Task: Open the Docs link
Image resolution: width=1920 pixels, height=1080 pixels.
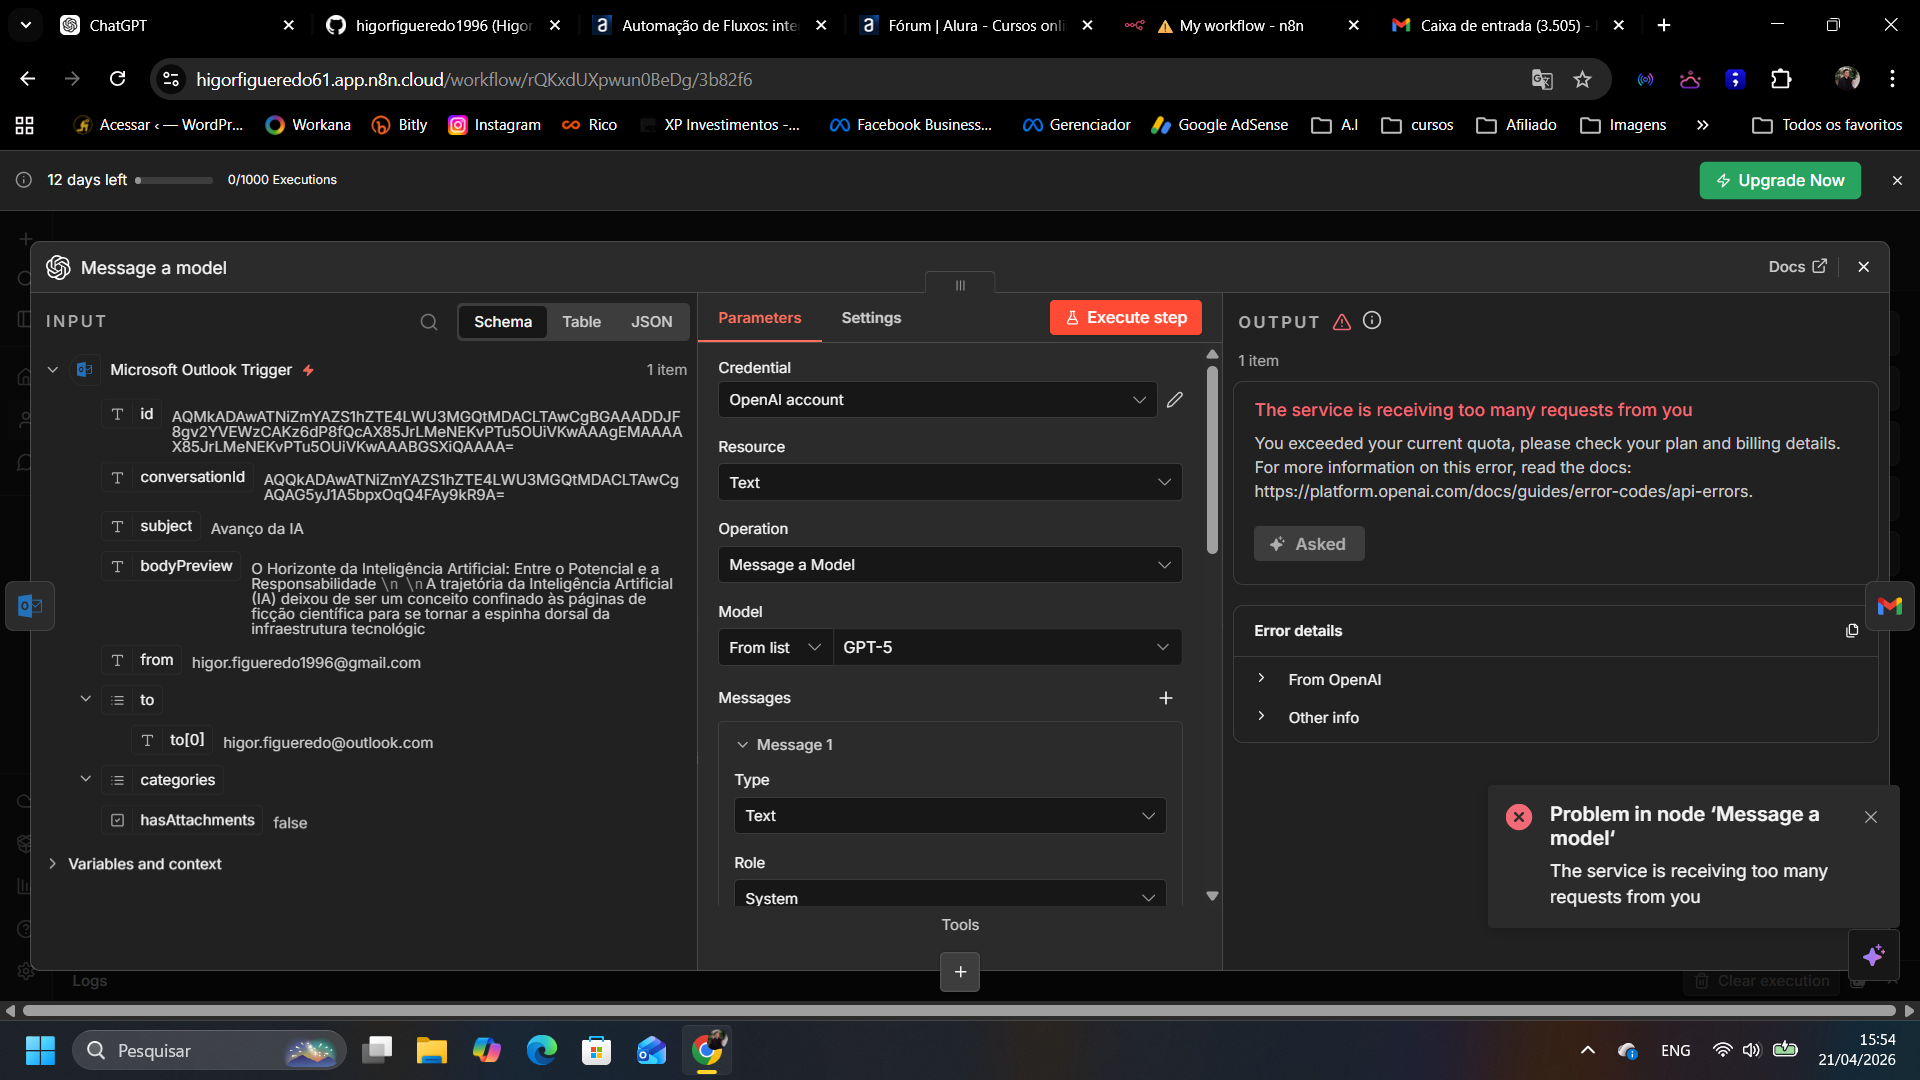Action: 1796,267
